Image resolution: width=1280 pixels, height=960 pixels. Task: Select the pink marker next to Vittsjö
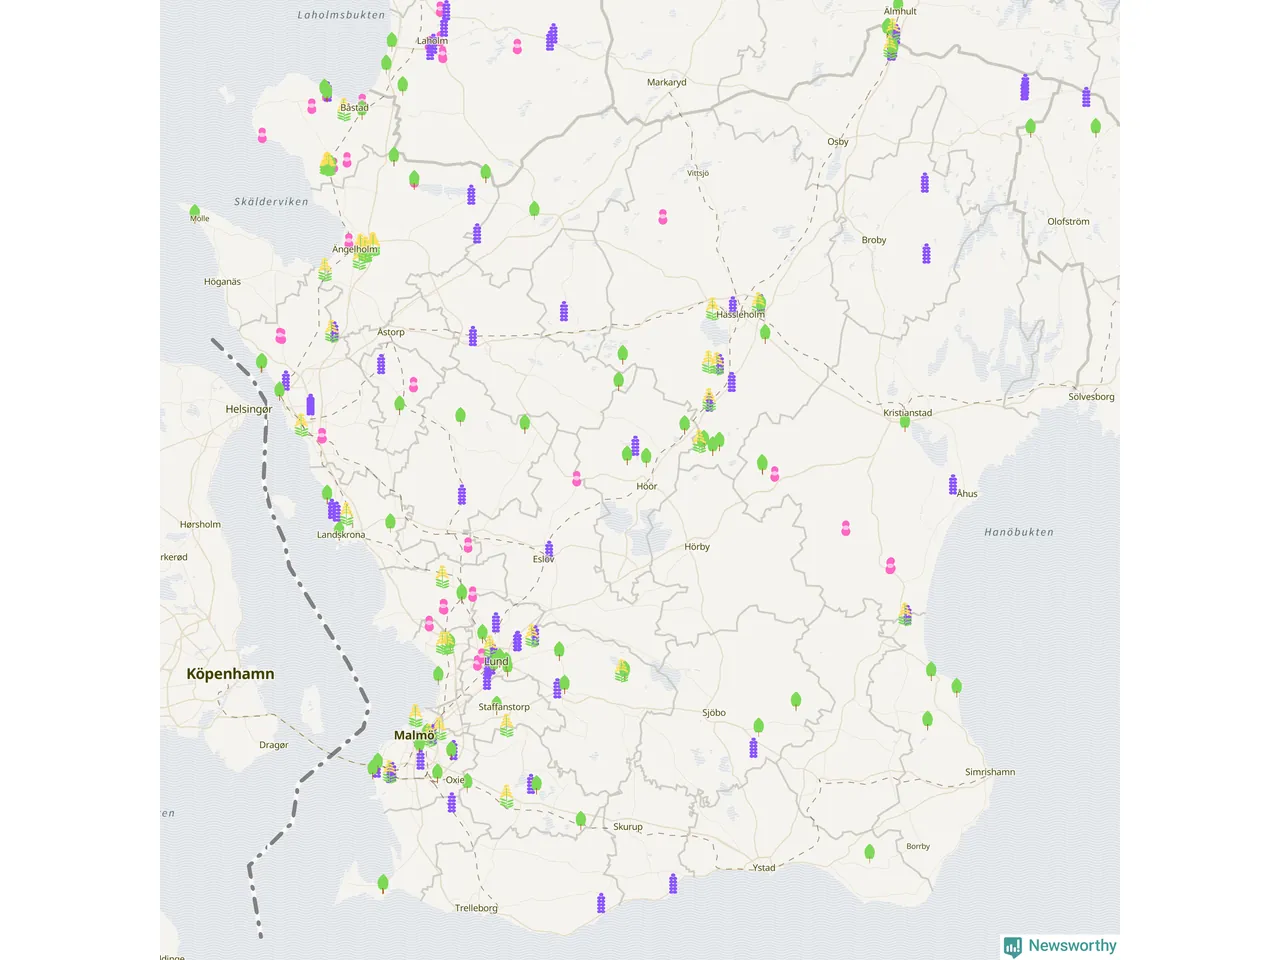click(x=662, y=216)
